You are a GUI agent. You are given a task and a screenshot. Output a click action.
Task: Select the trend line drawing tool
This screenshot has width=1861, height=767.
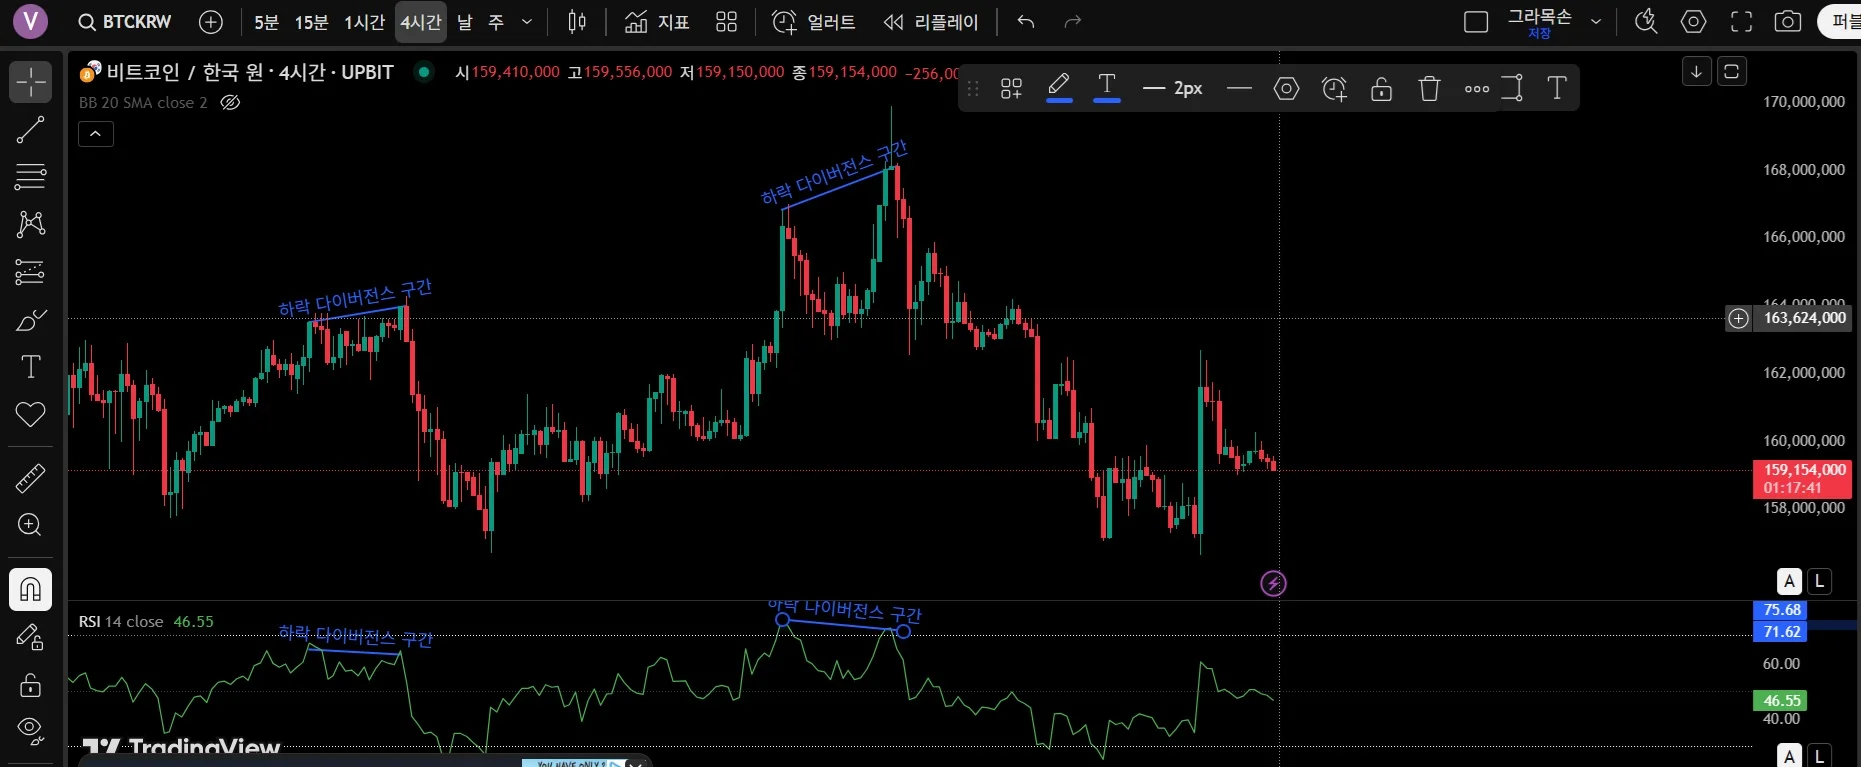coord(30,129)
